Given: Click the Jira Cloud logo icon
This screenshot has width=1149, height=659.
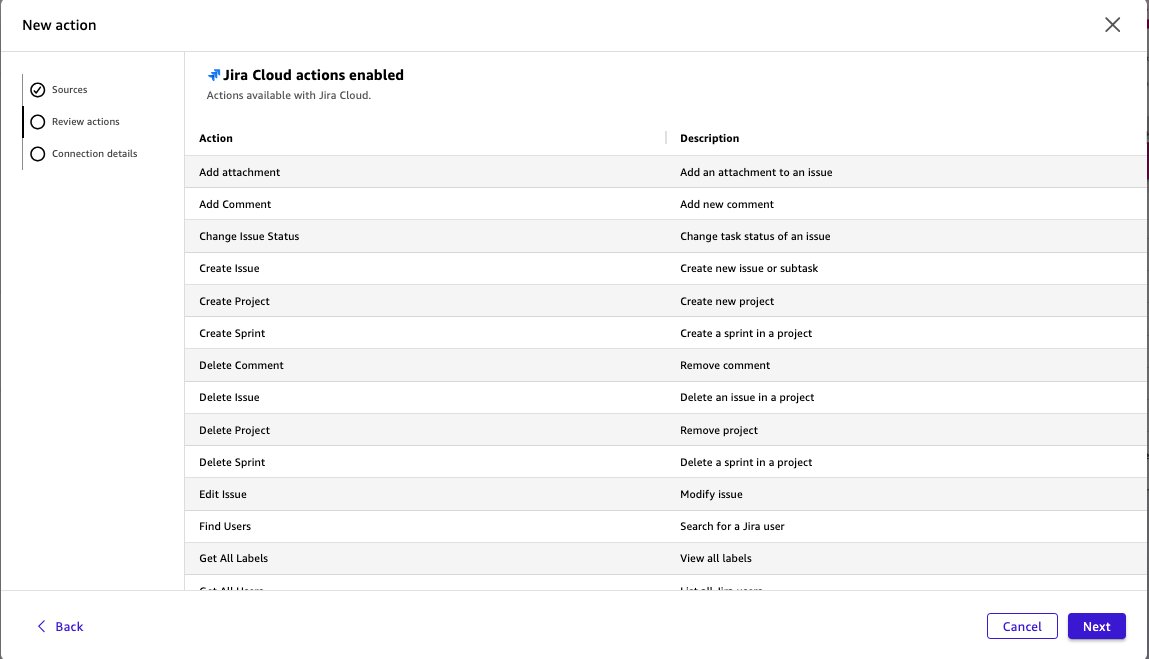Looking at the screenshot, I should [x=213, y=73].
